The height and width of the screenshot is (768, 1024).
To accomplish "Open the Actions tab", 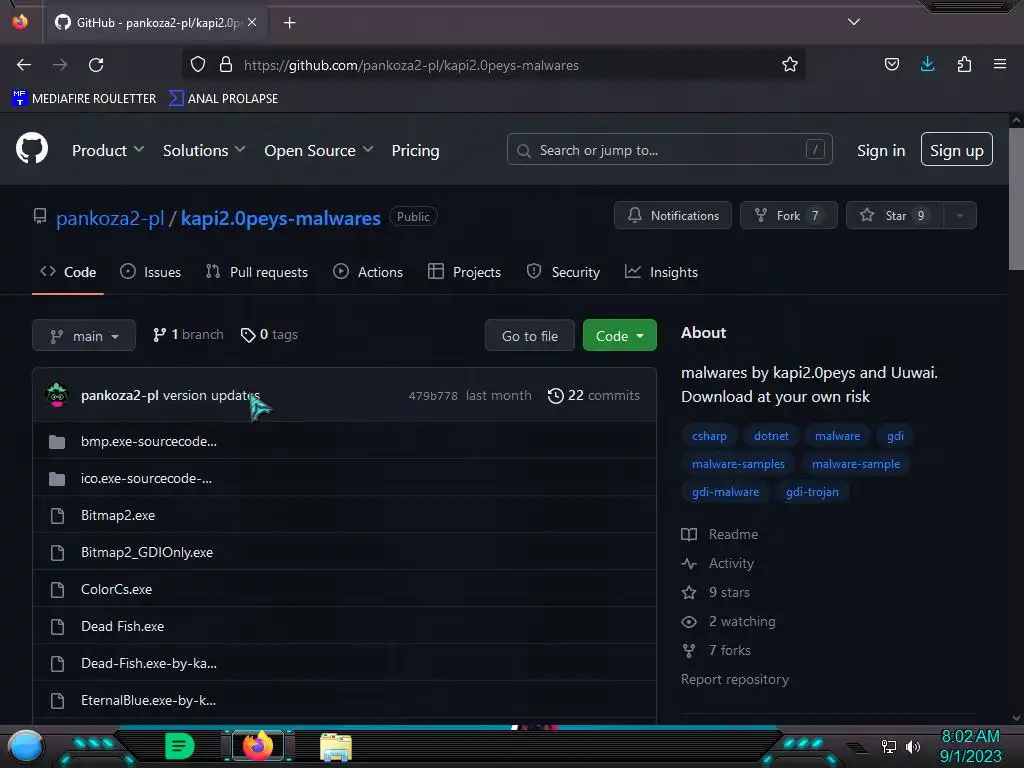I will pos(368,272).
